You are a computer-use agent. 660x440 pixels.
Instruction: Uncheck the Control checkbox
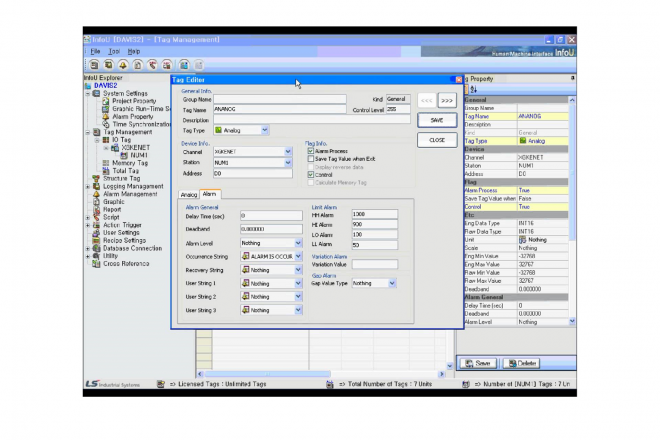(310, 174)
